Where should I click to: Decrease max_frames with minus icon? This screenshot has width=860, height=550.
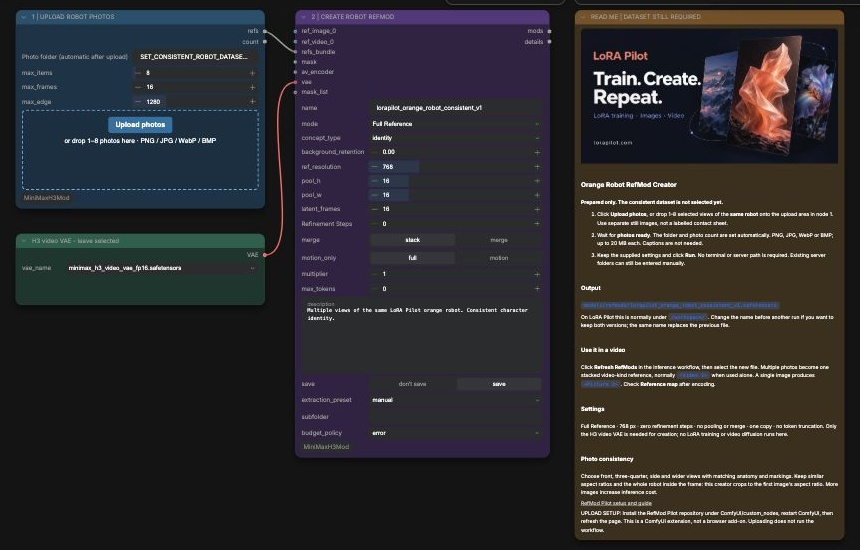(138, 87)
